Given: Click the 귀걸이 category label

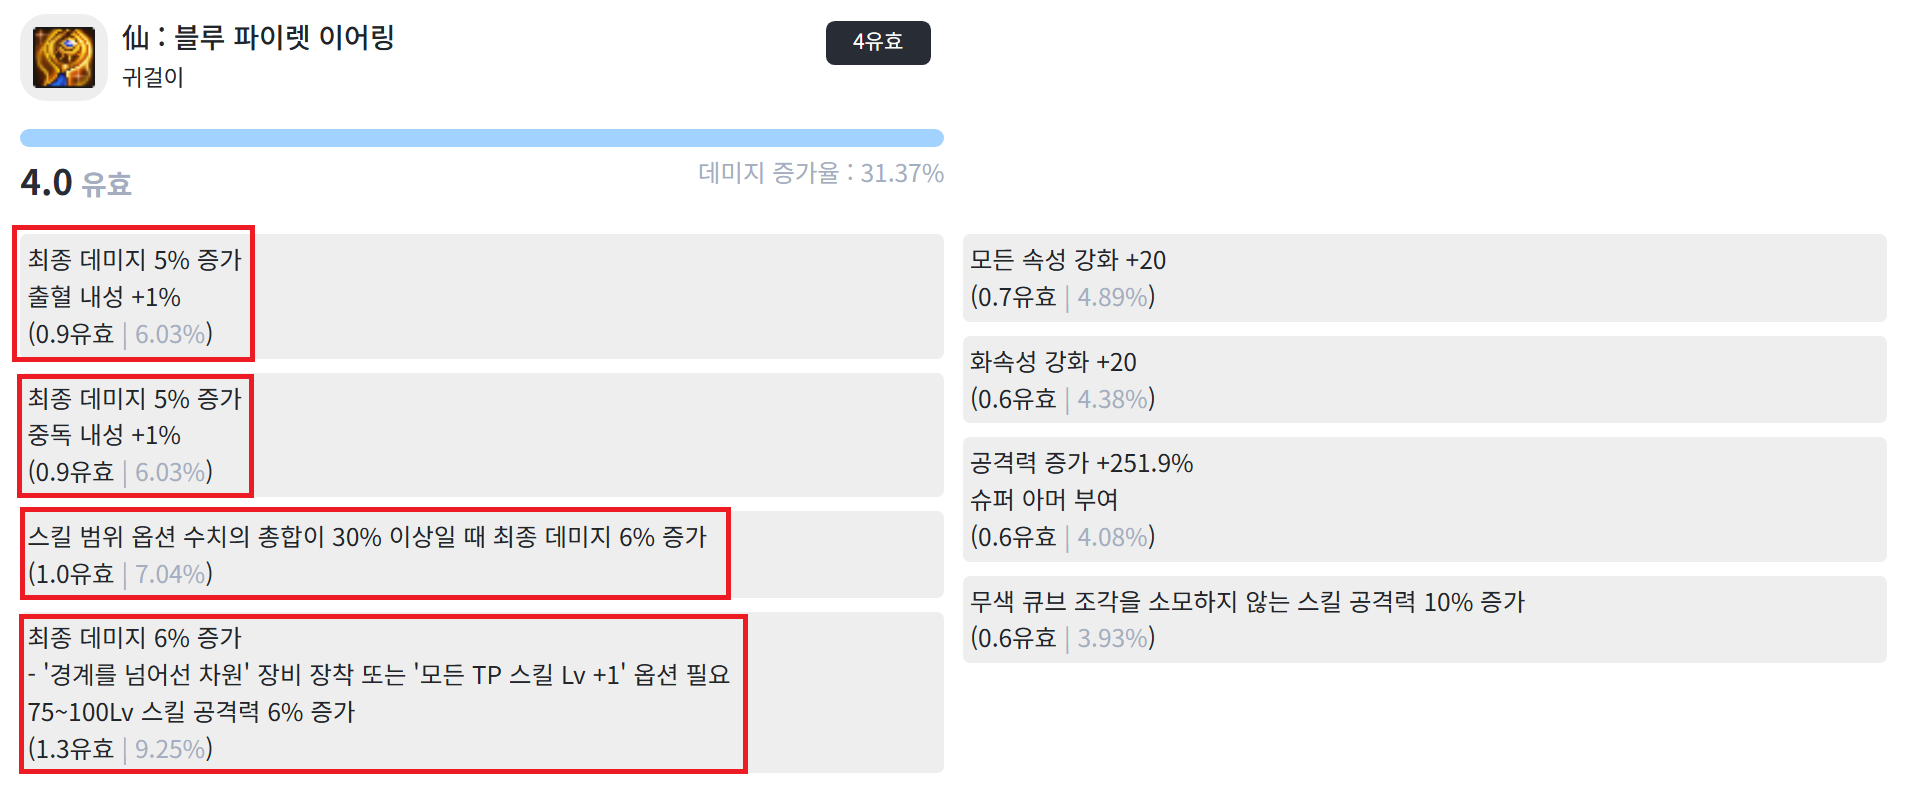Looking at the screenshot, I should tap(153, 77).
